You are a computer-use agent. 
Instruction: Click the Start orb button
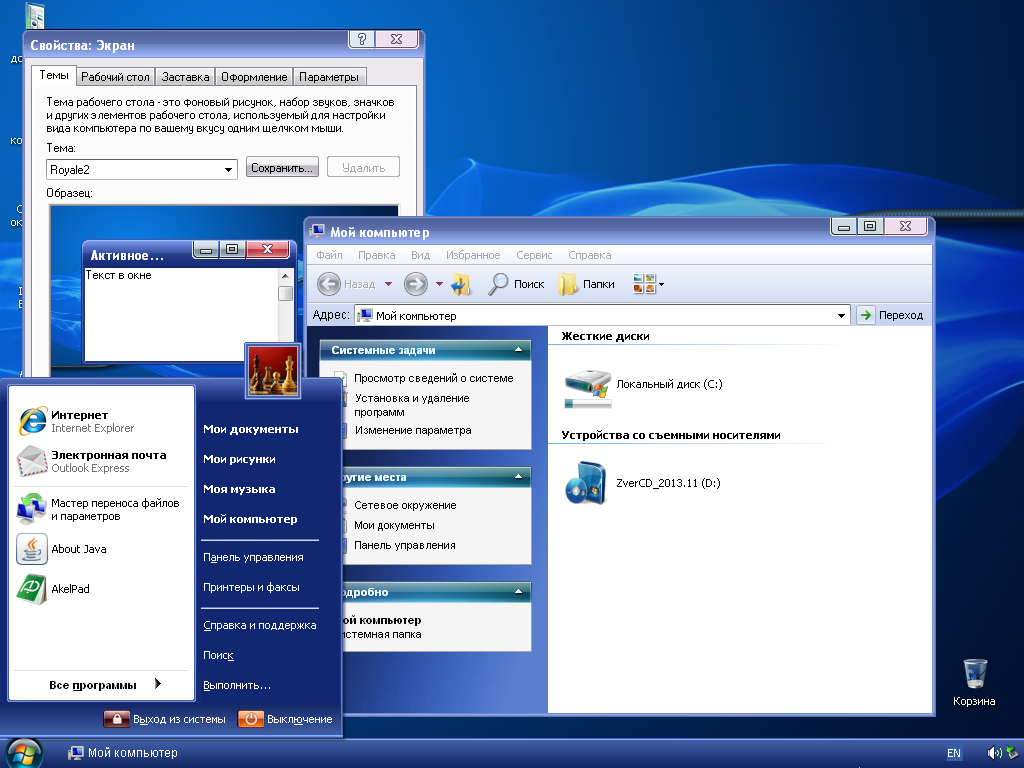click(x=24, y=753)
